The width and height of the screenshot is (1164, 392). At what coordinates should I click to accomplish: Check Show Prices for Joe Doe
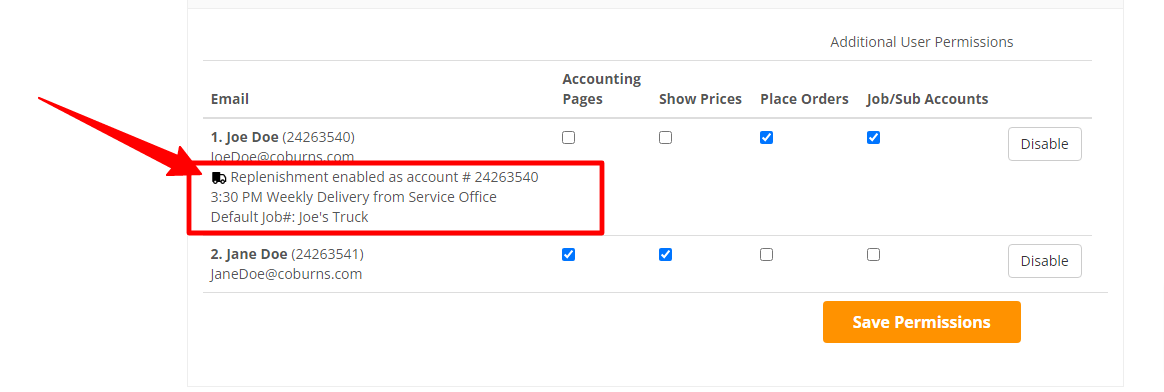666,137
